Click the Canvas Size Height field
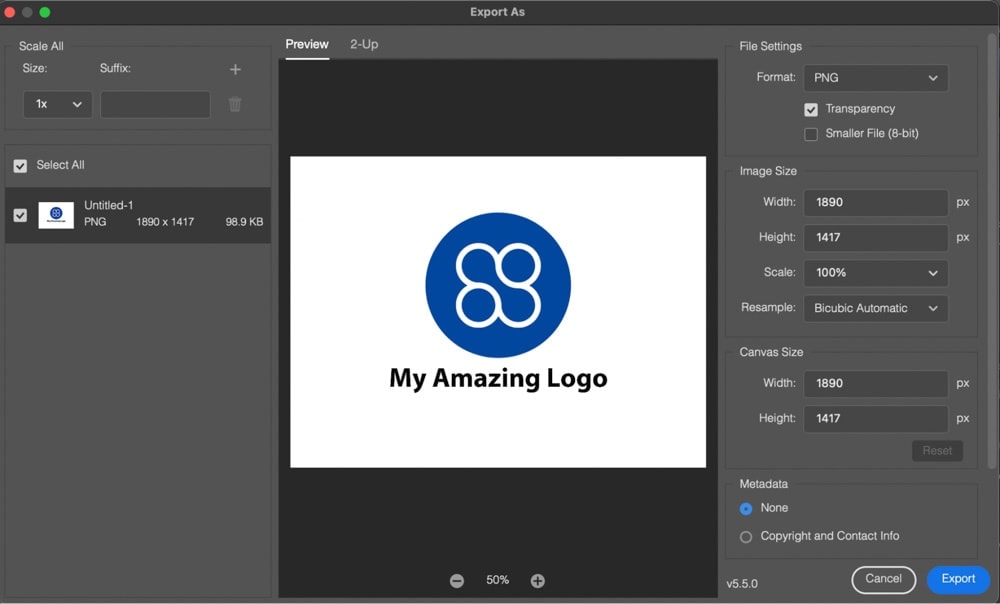The image size is (1000, 604). point(876,418)
